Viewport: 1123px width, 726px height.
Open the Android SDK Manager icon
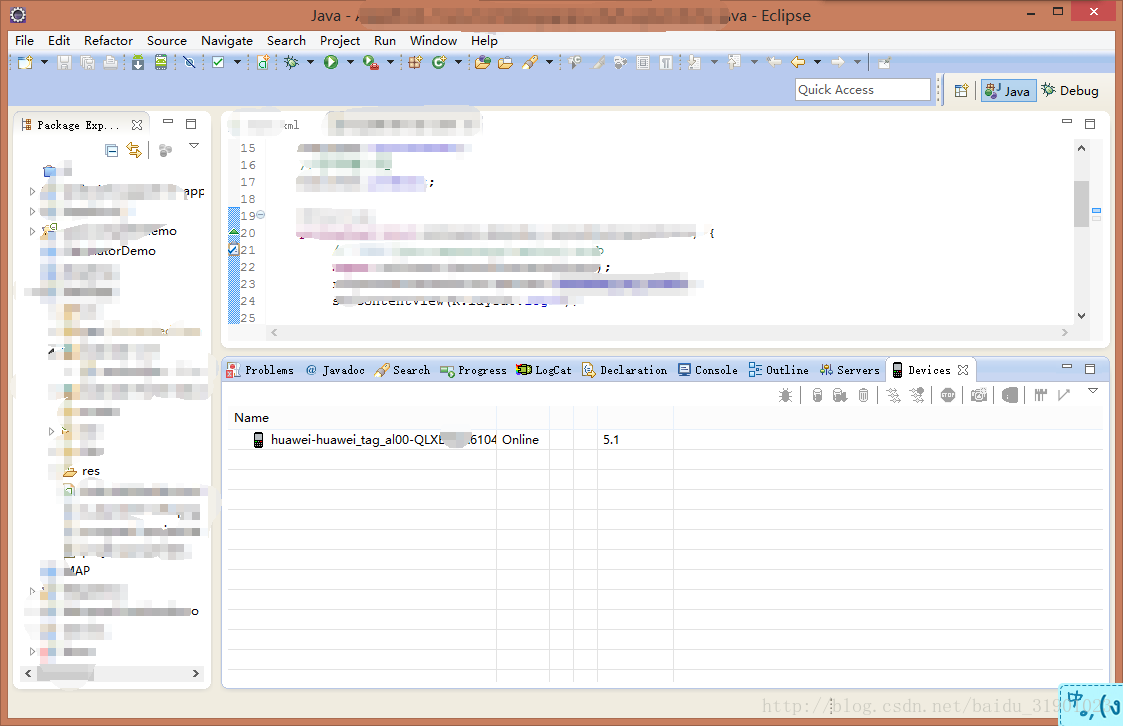[138, 63]
